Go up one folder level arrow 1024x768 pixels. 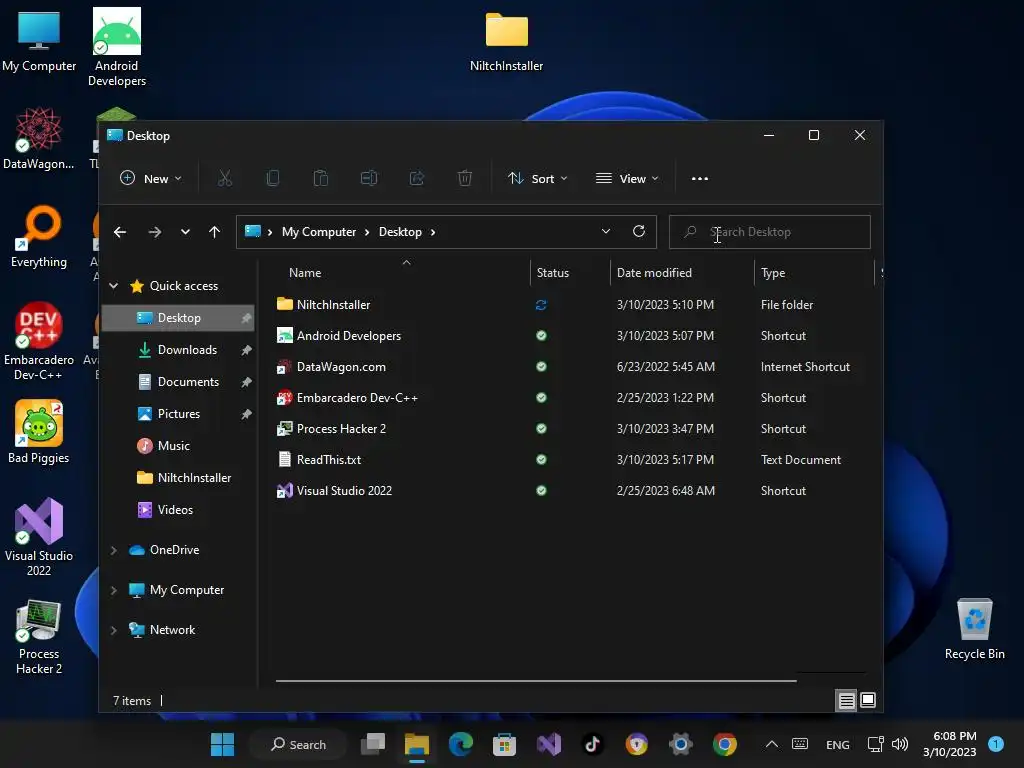click(x=214, y=232)
